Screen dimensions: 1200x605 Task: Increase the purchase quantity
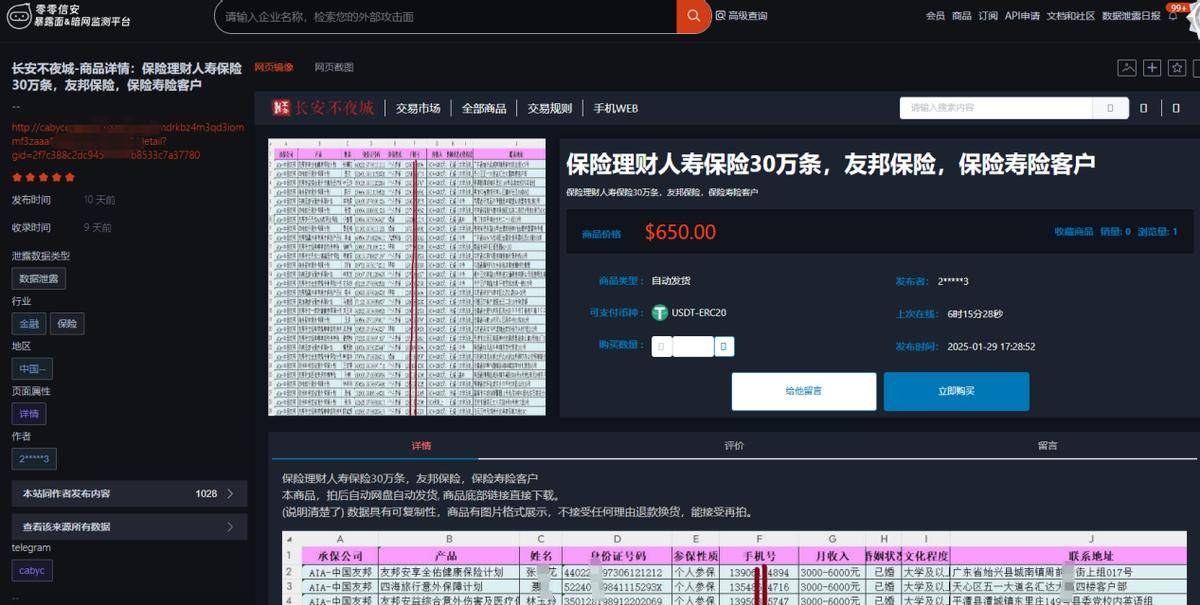725,347
